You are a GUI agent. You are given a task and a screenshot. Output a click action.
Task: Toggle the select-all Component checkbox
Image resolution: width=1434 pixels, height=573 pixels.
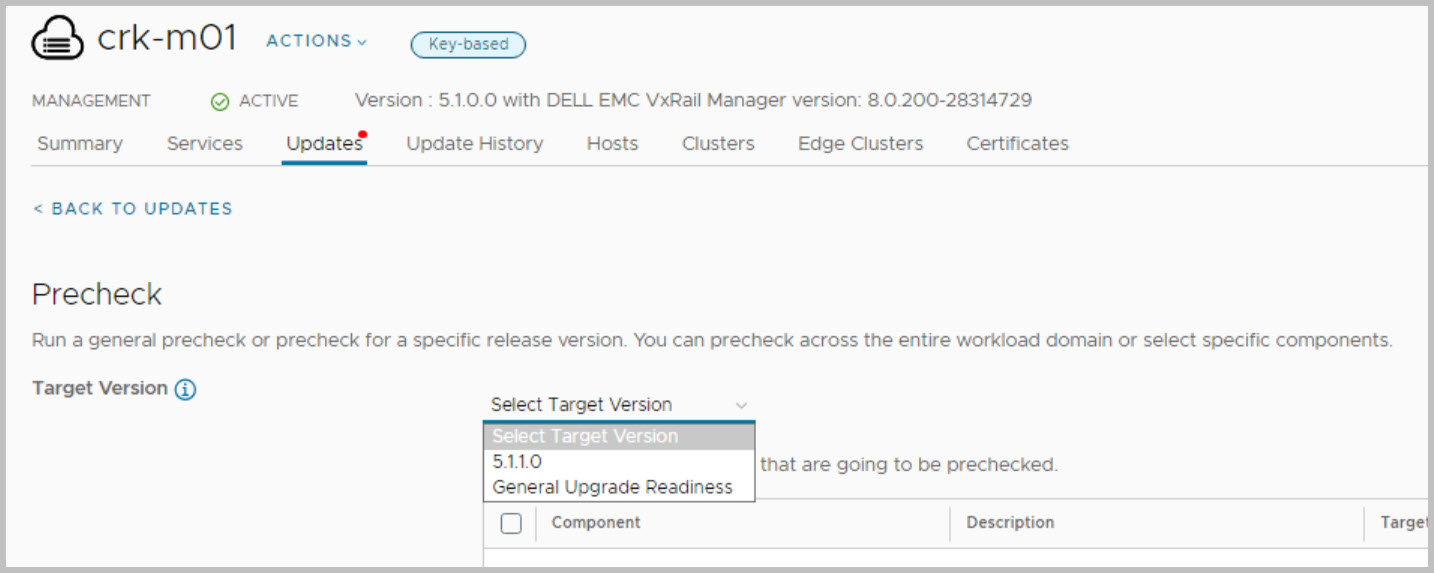(x=511, y=523)
